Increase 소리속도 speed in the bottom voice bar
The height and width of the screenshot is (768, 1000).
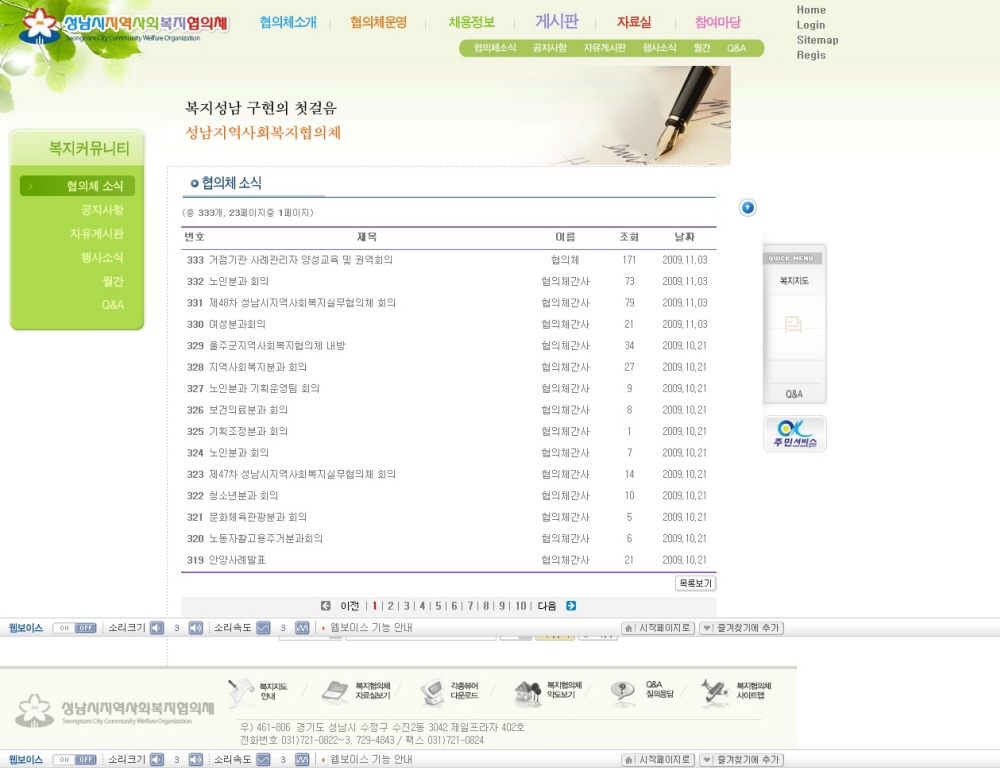[302, 760]
